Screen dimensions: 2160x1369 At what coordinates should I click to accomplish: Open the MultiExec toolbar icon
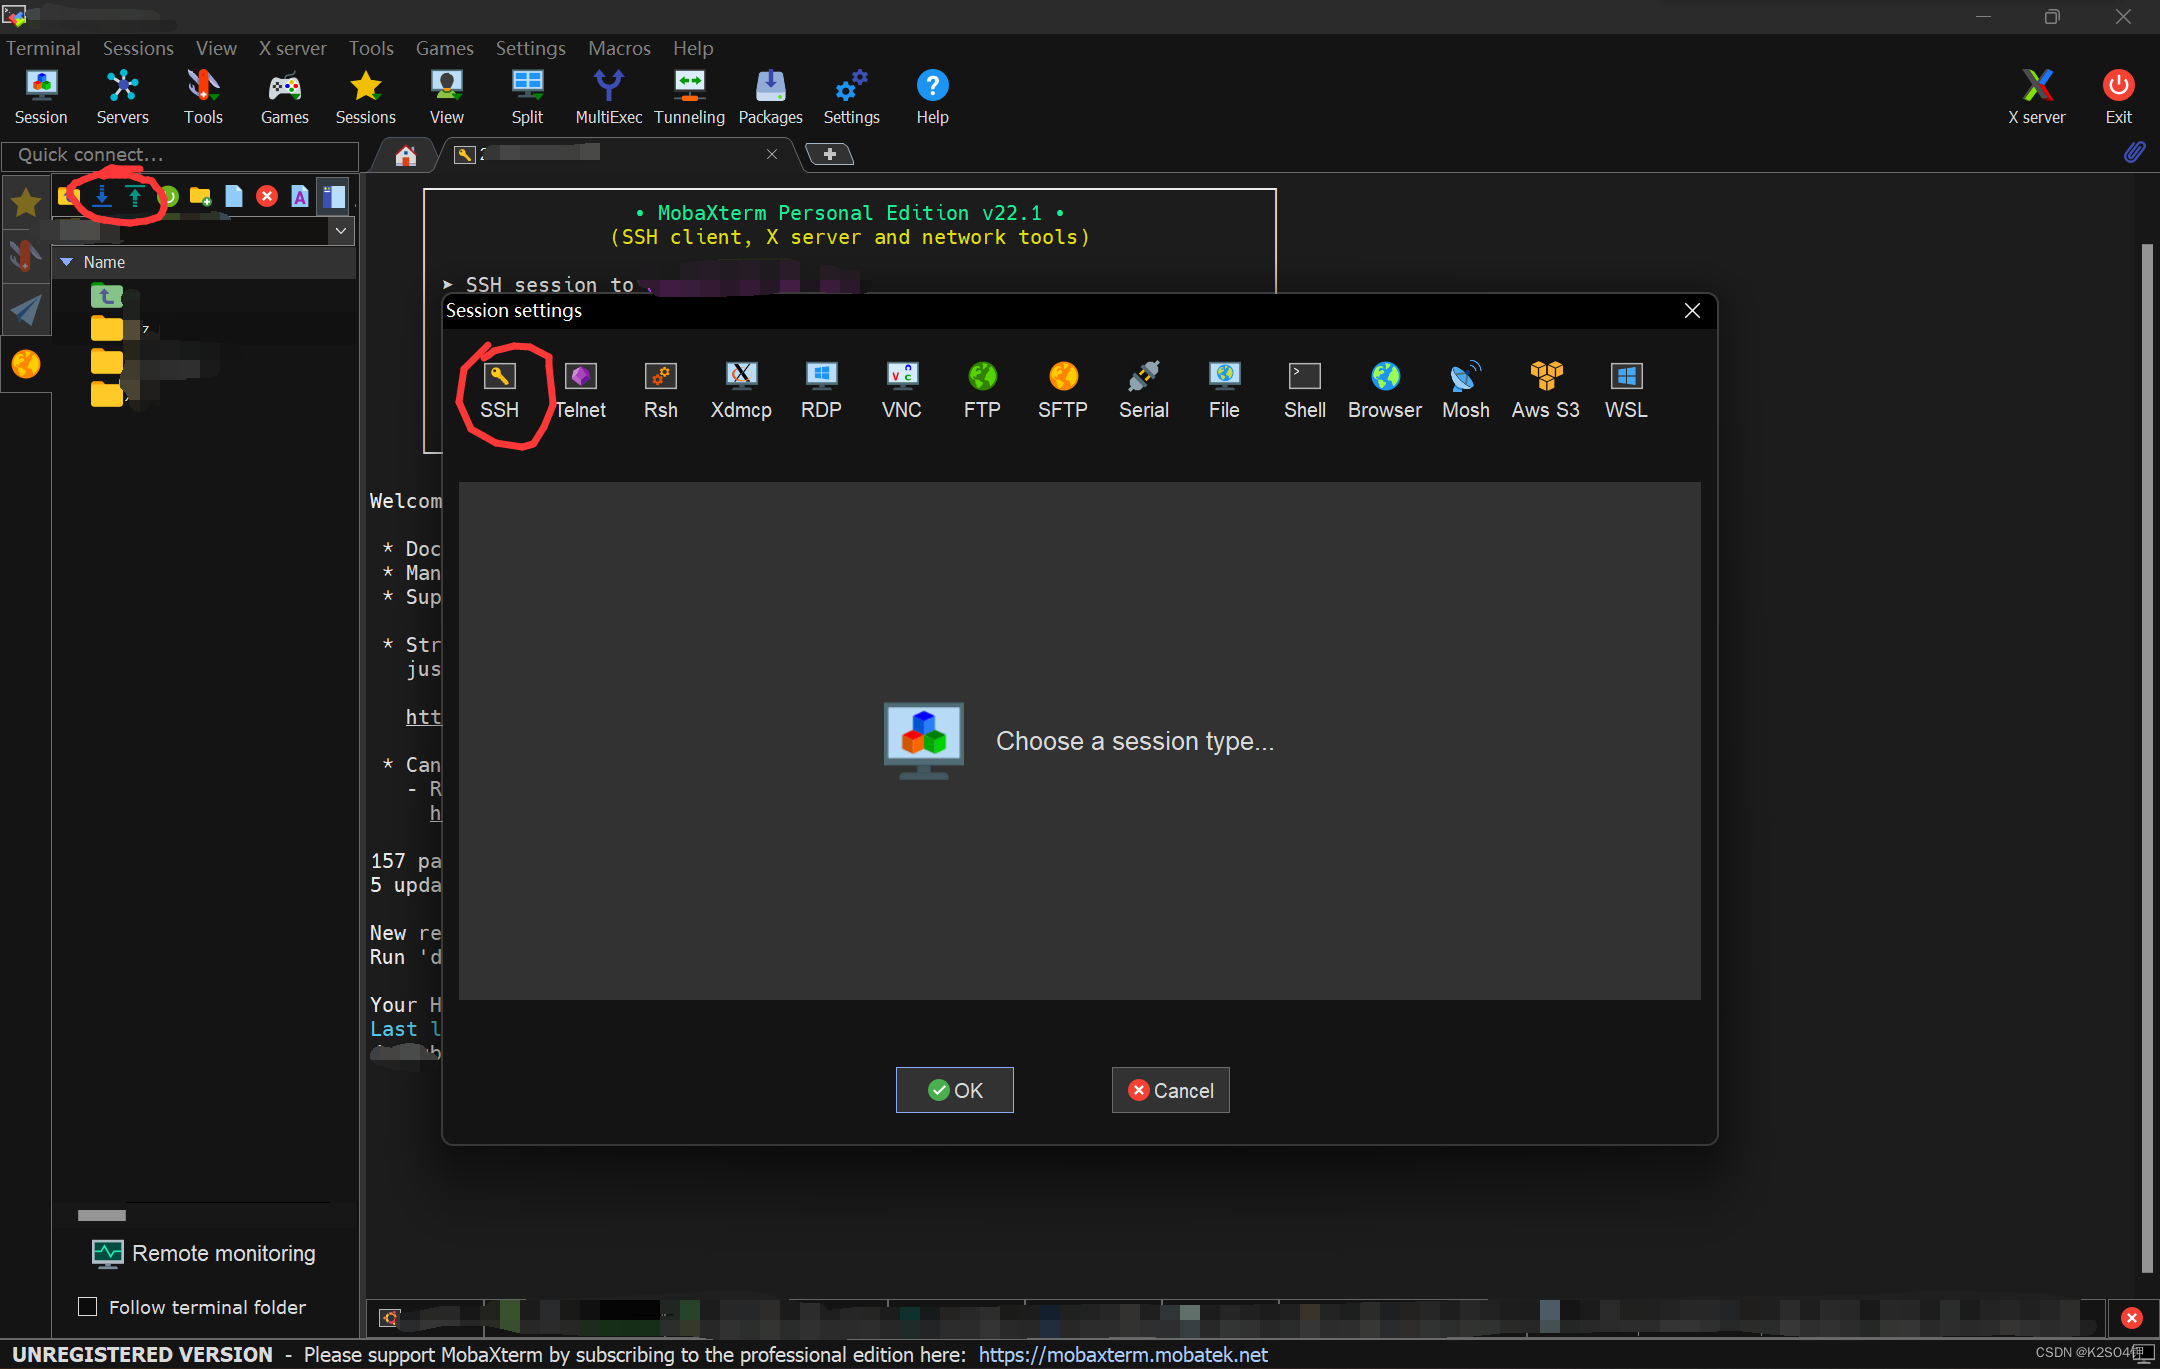(x=609, y=97)
